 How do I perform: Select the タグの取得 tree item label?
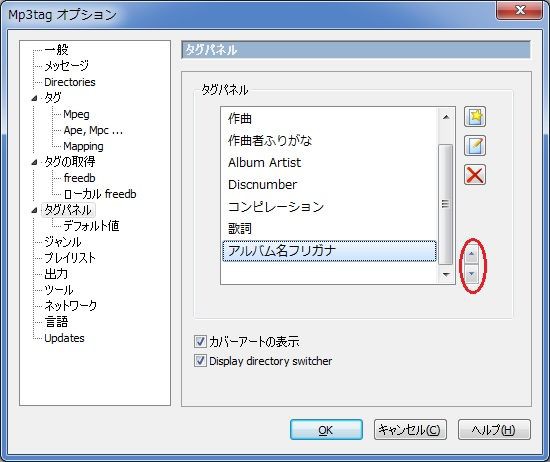click(69, 162)
